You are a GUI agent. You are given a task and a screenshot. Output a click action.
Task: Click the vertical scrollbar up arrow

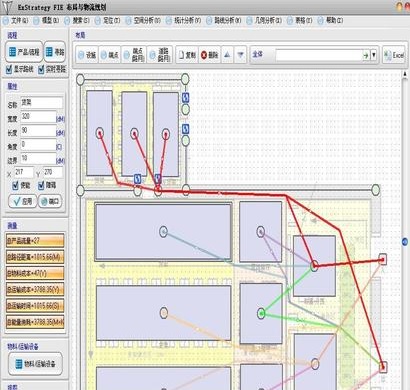405,74
